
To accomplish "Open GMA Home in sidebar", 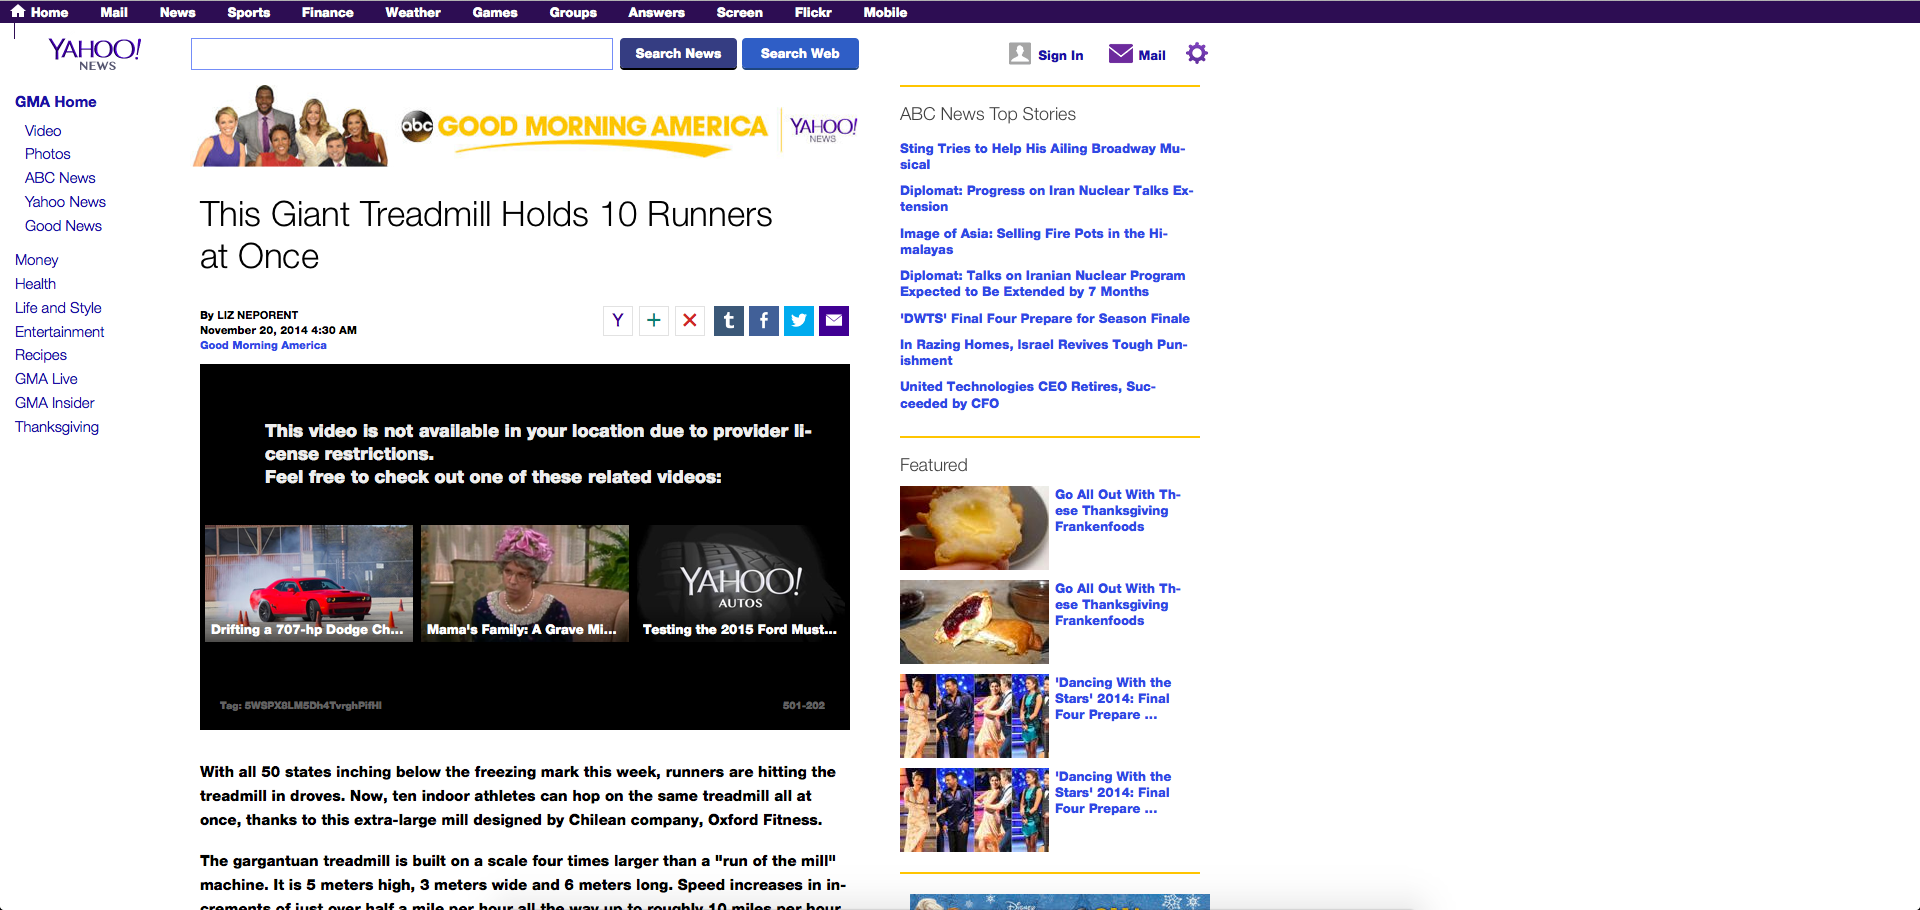I will click(x=56, y=102).
